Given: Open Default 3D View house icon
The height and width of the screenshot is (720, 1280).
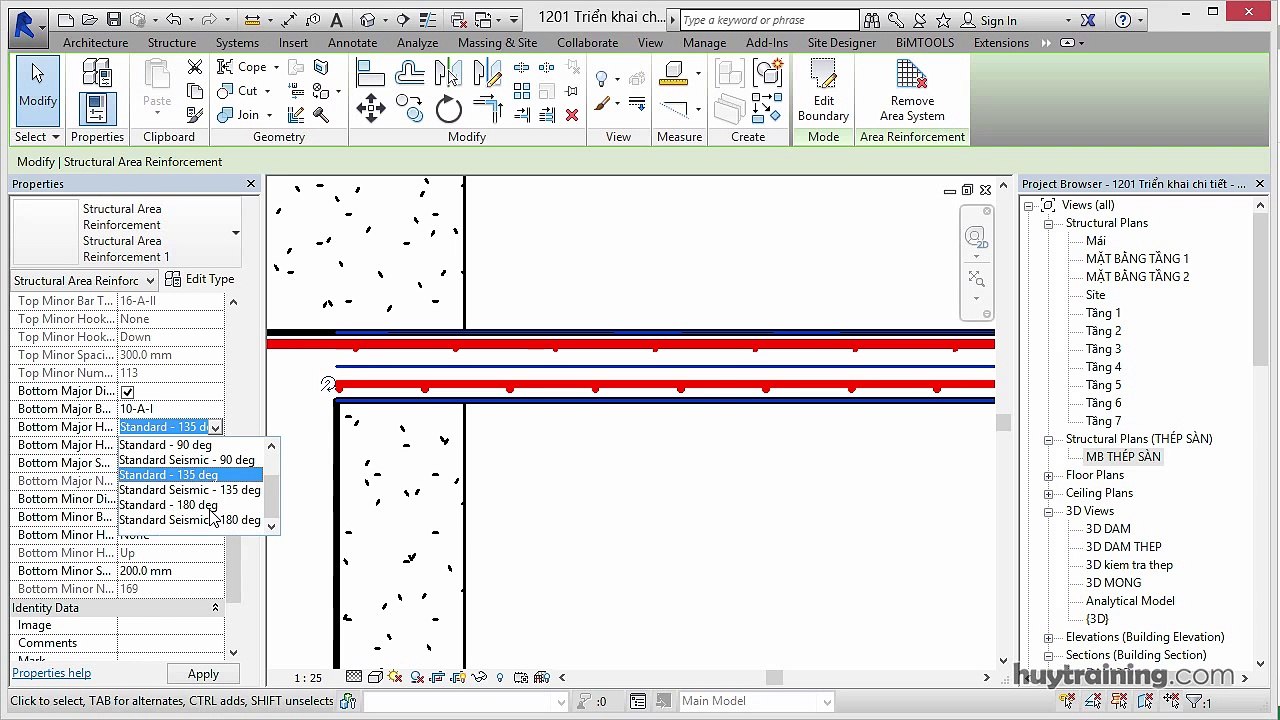Looking at the screenshot, I should tap(367, 19).
